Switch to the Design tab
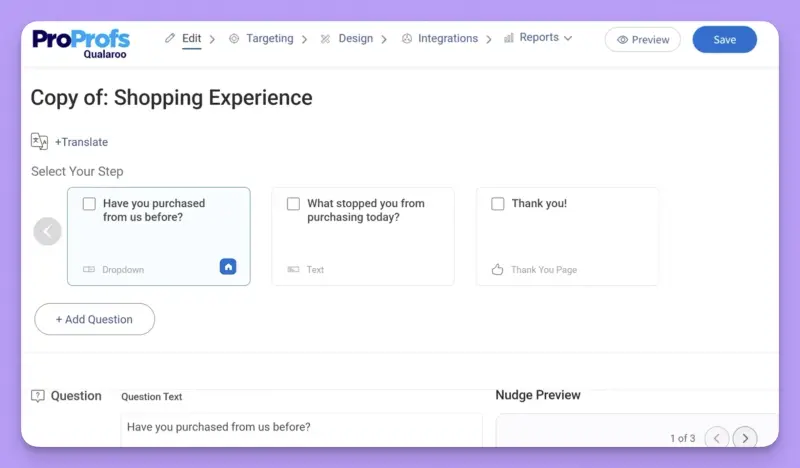Screen dimensions: 800x468 [x=356, y=38]
